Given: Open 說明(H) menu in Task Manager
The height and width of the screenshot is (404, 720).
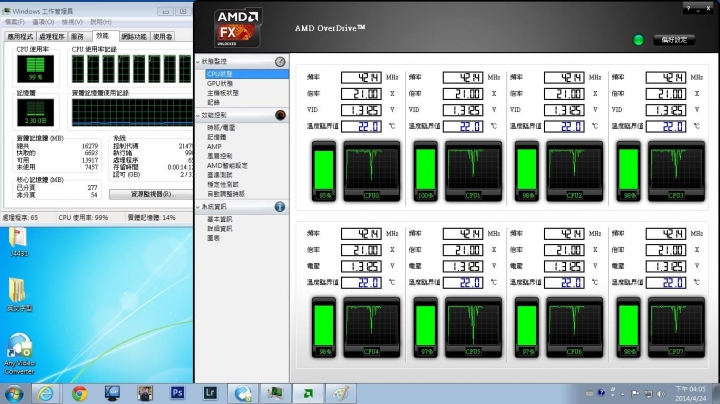Looking at the screenshot, I should point(101,22).
